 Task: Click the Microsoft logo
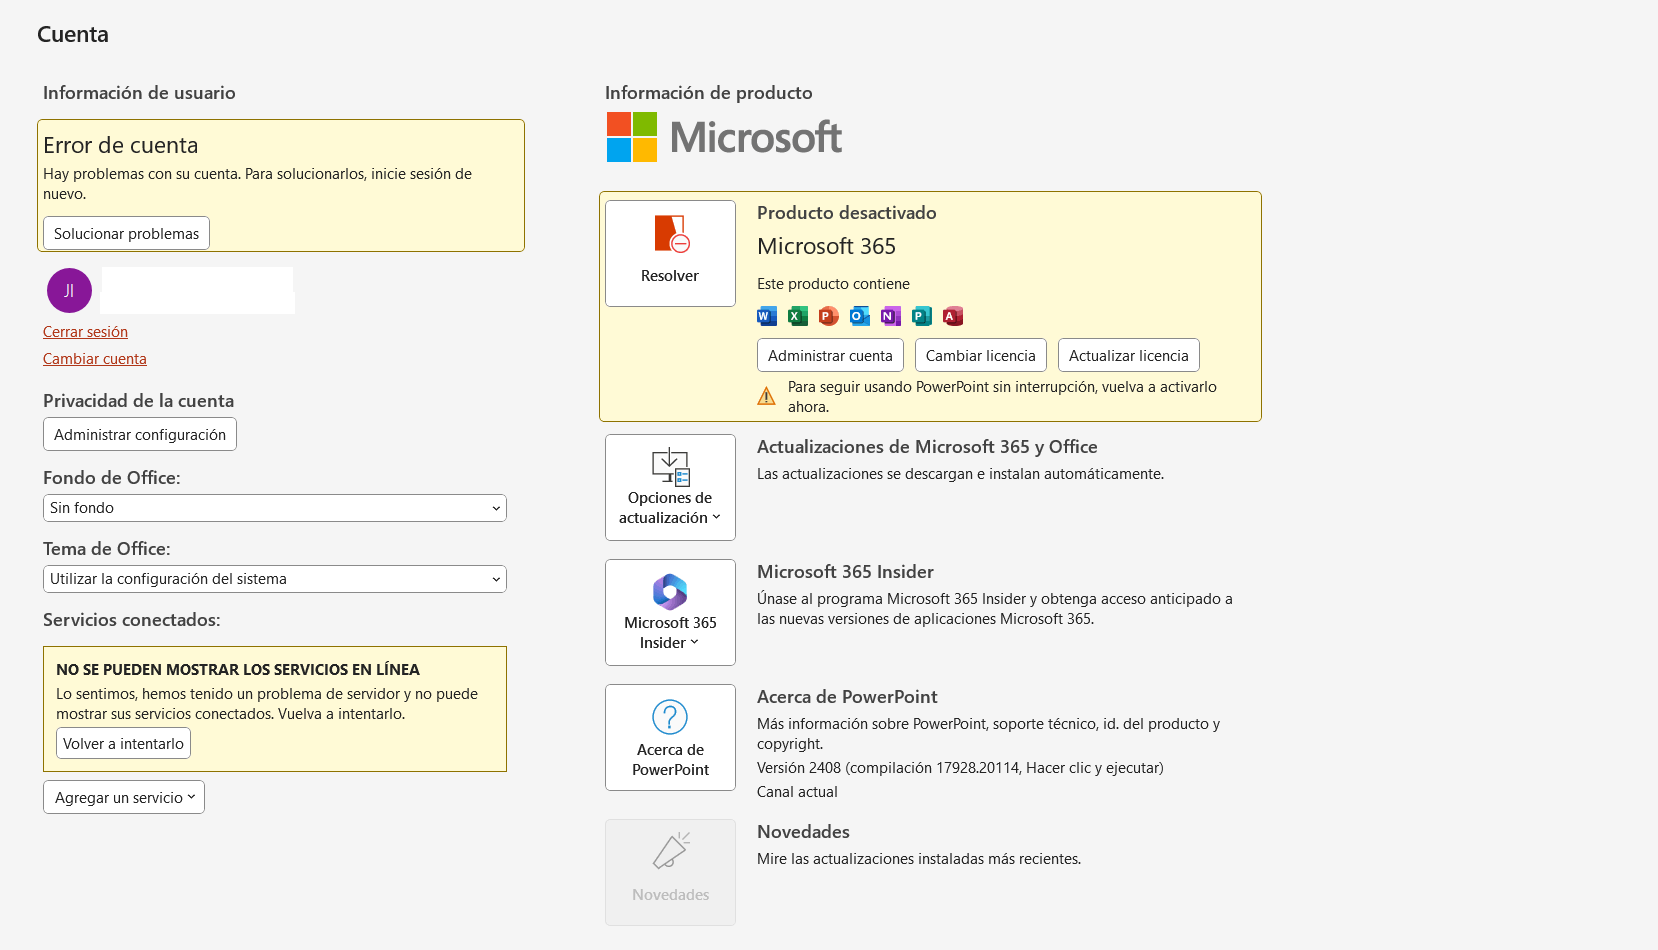724,137
